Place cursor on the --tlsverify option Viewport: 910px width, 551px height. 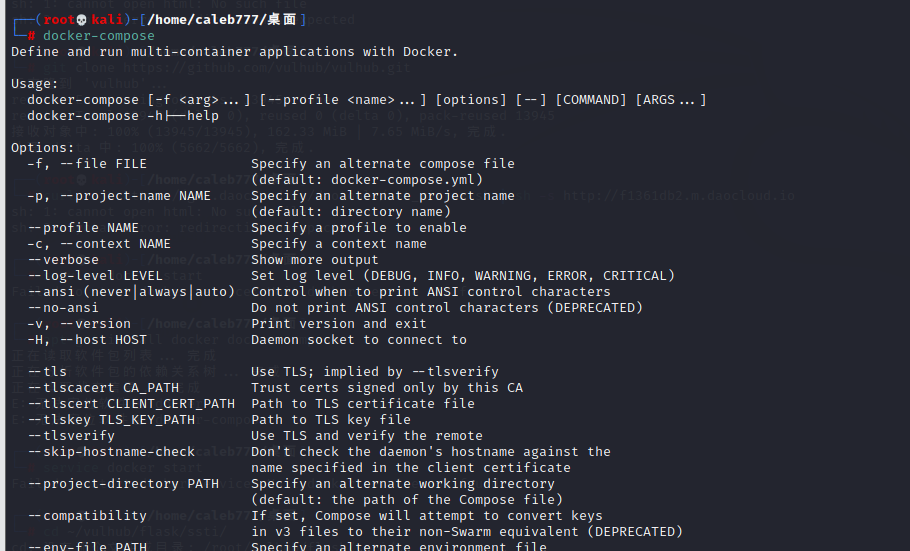click(71, 436)
